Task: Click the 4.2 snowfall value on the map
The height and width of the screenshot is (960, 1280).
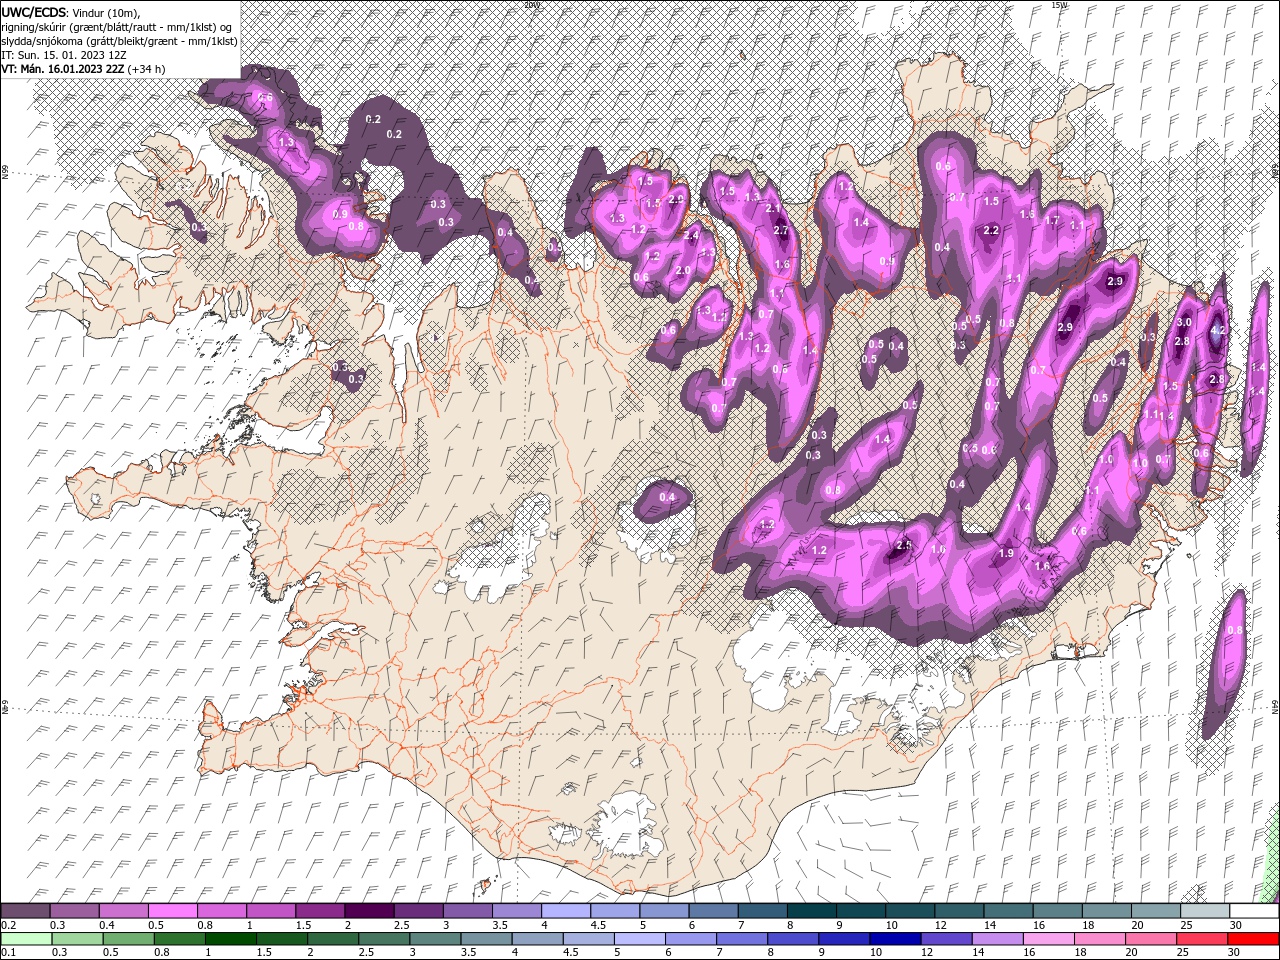Action: point(1217,330)
